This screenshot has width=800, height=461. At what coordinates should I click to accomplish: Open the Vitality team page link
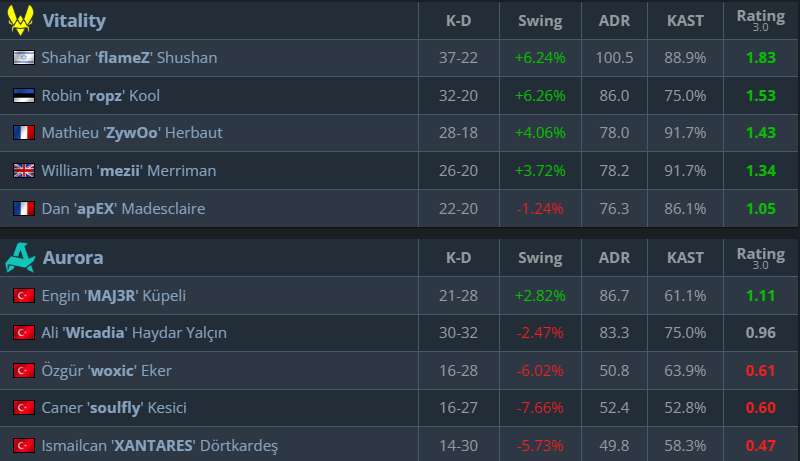74,21
